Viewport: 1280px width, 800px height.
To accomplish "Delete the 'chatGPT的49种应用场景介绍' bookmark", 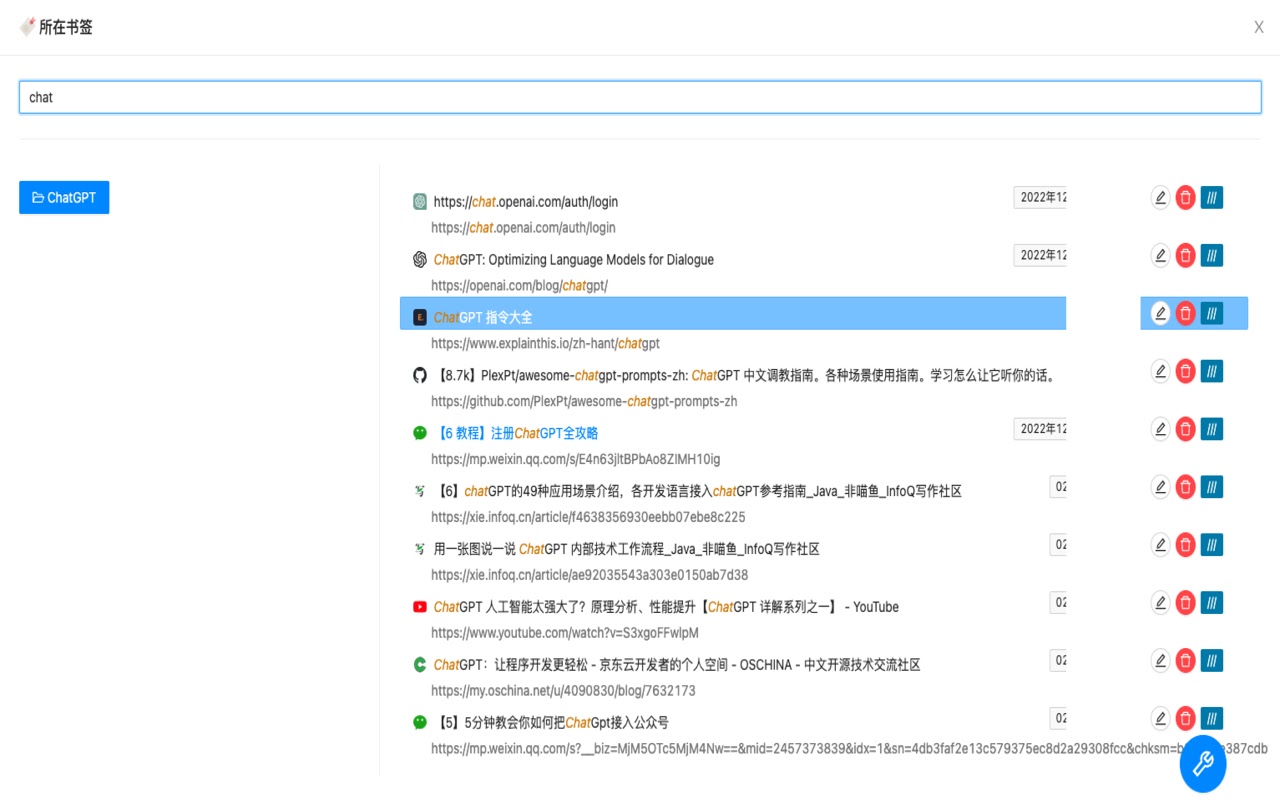I will coord(1185,488).
